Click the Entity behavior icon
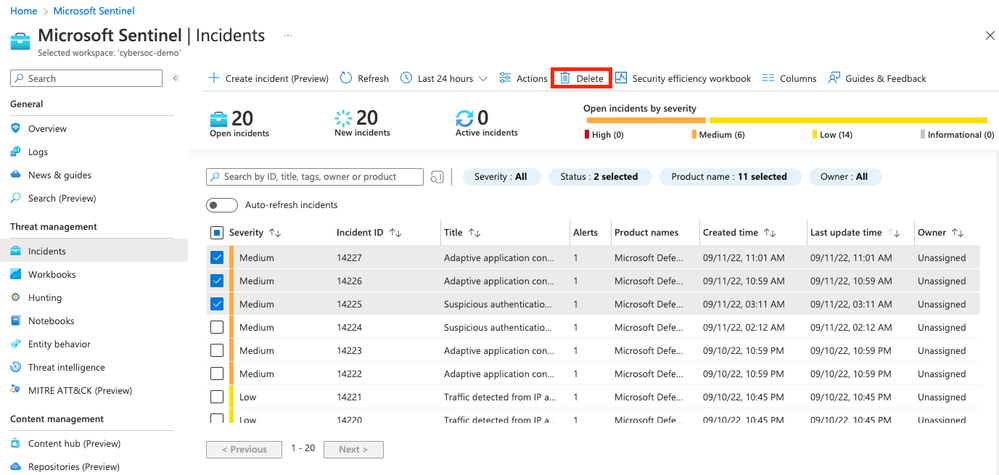This screenshot has height=475, width=999. (x=16, y=344)
